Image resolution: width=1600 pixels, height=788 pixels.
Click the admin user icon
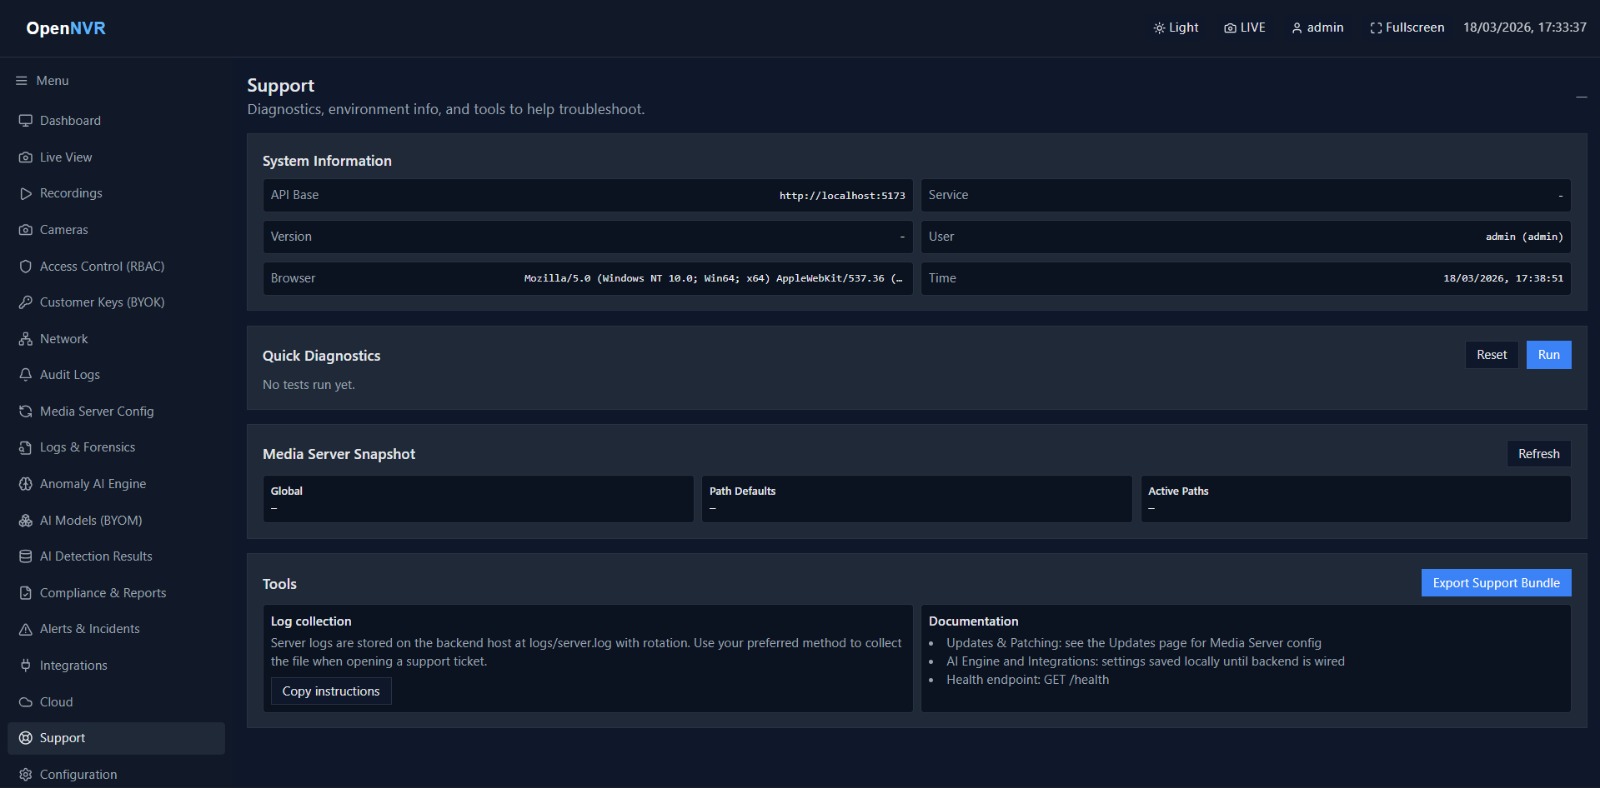[x=1297, y=28]
